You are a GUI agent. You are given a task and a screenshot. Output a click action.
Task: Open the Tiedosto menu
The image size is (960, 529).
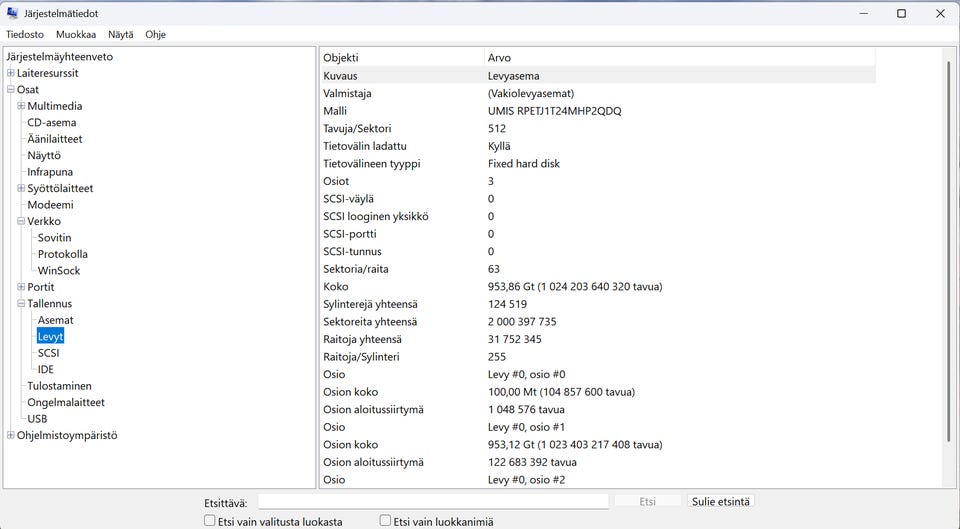click(x=25, y=34)
